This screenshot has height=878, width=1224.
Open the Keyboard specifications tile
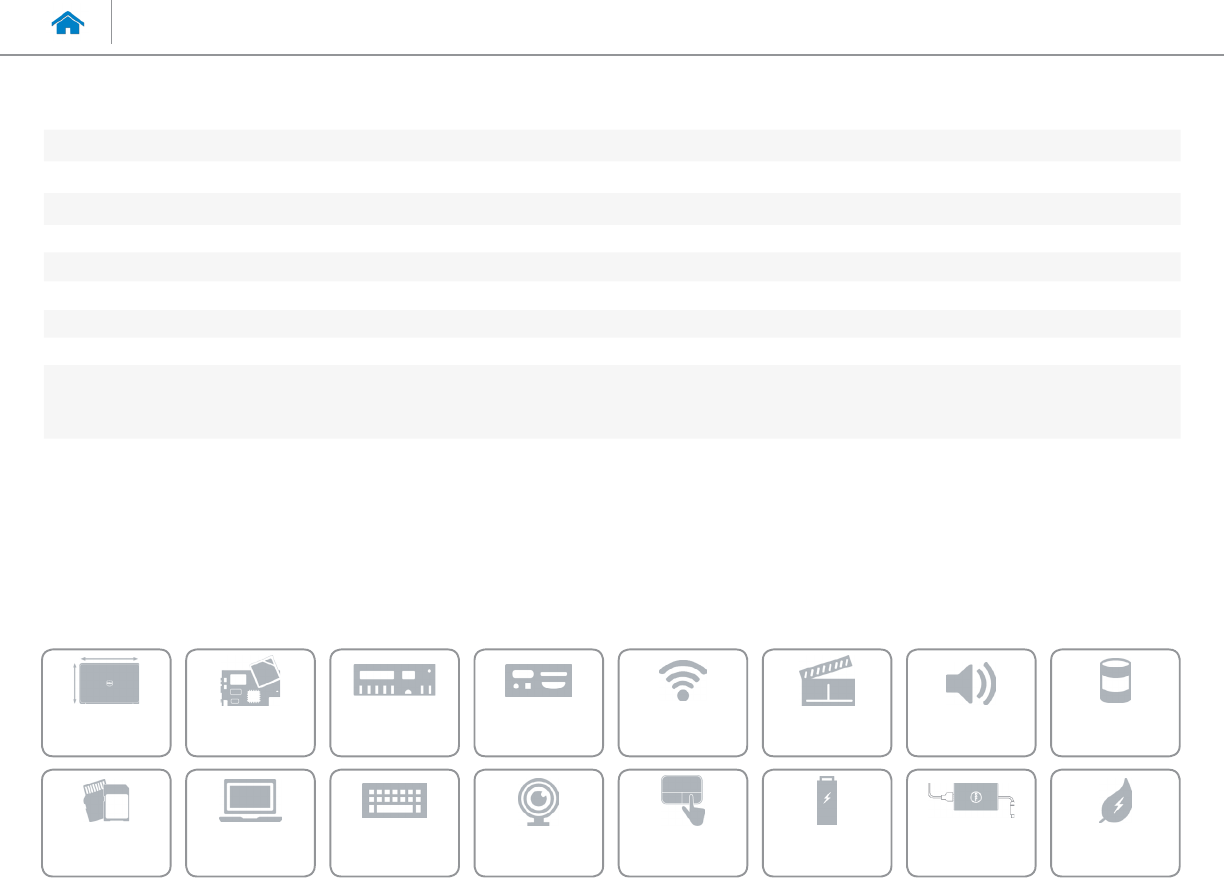(394, 822)
